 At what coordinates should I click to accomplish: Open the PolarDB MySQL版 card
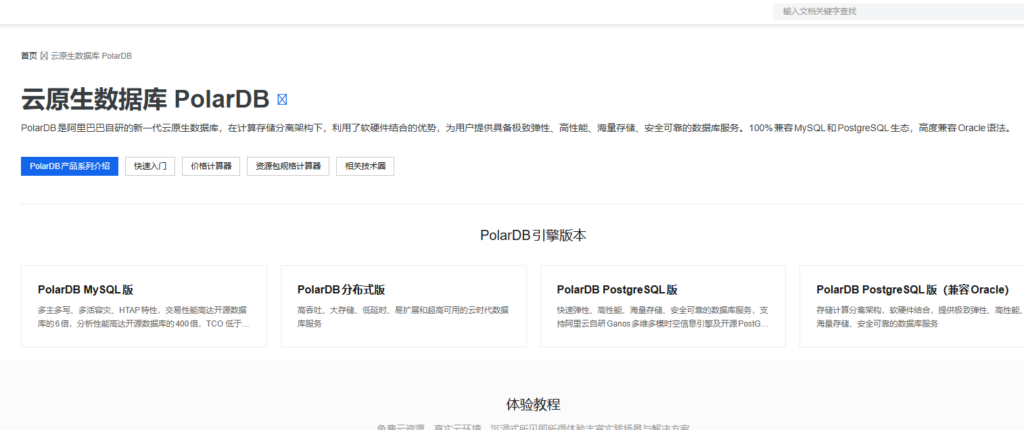coord(144,306)
